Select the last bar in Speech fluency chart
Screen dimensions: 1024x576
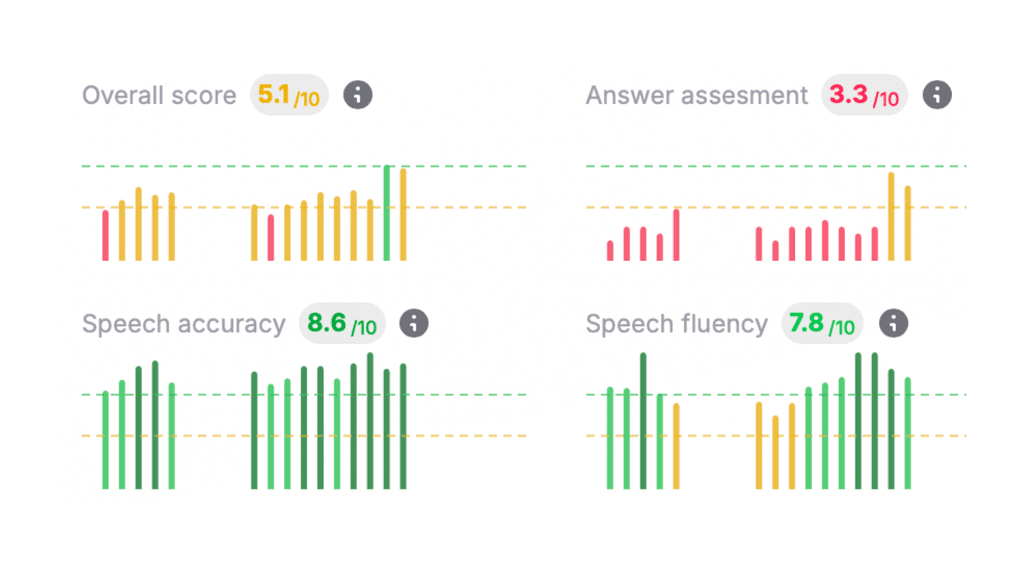908,432
